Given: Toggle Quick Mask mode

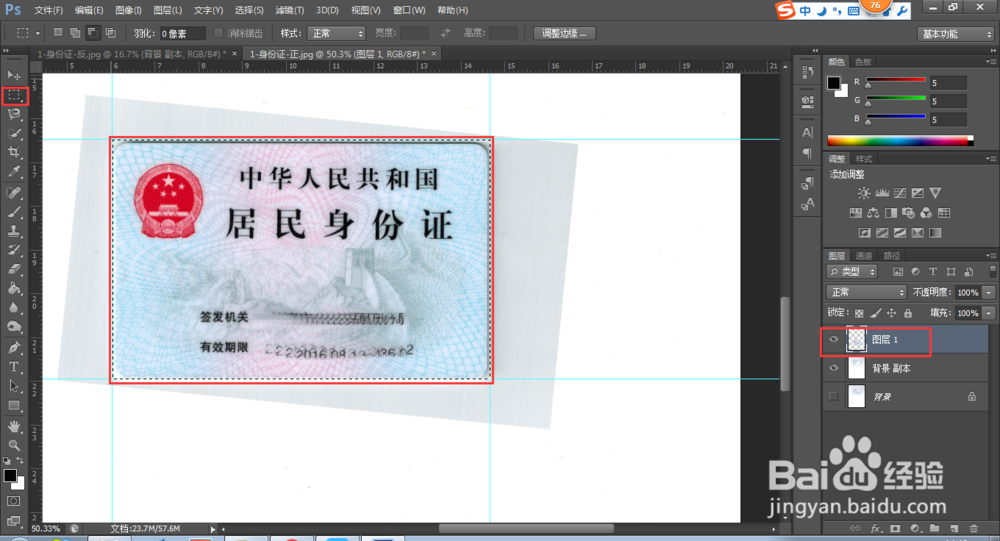Looking at the screenshot, I should tap(13, 501).
